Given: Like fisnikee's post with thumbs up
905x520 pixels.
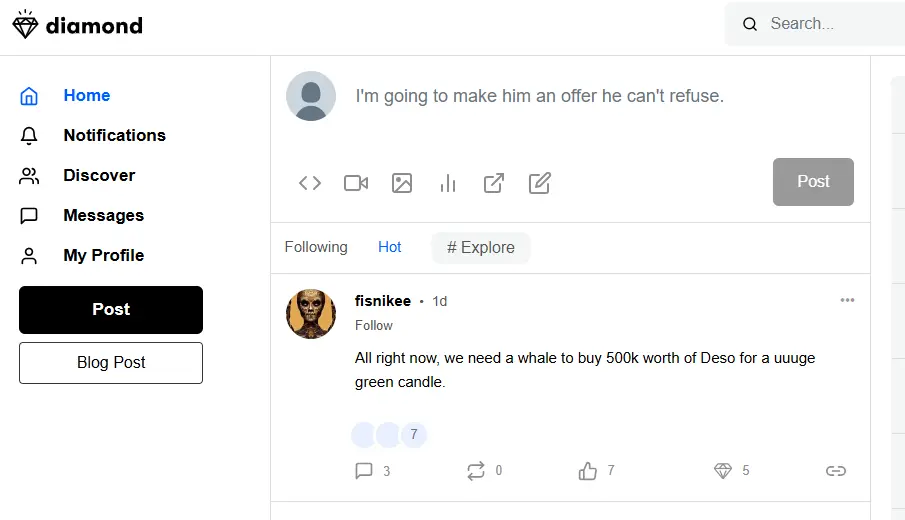Looking at the screenshot, I should pyautogui.click(x=588, y=471).
